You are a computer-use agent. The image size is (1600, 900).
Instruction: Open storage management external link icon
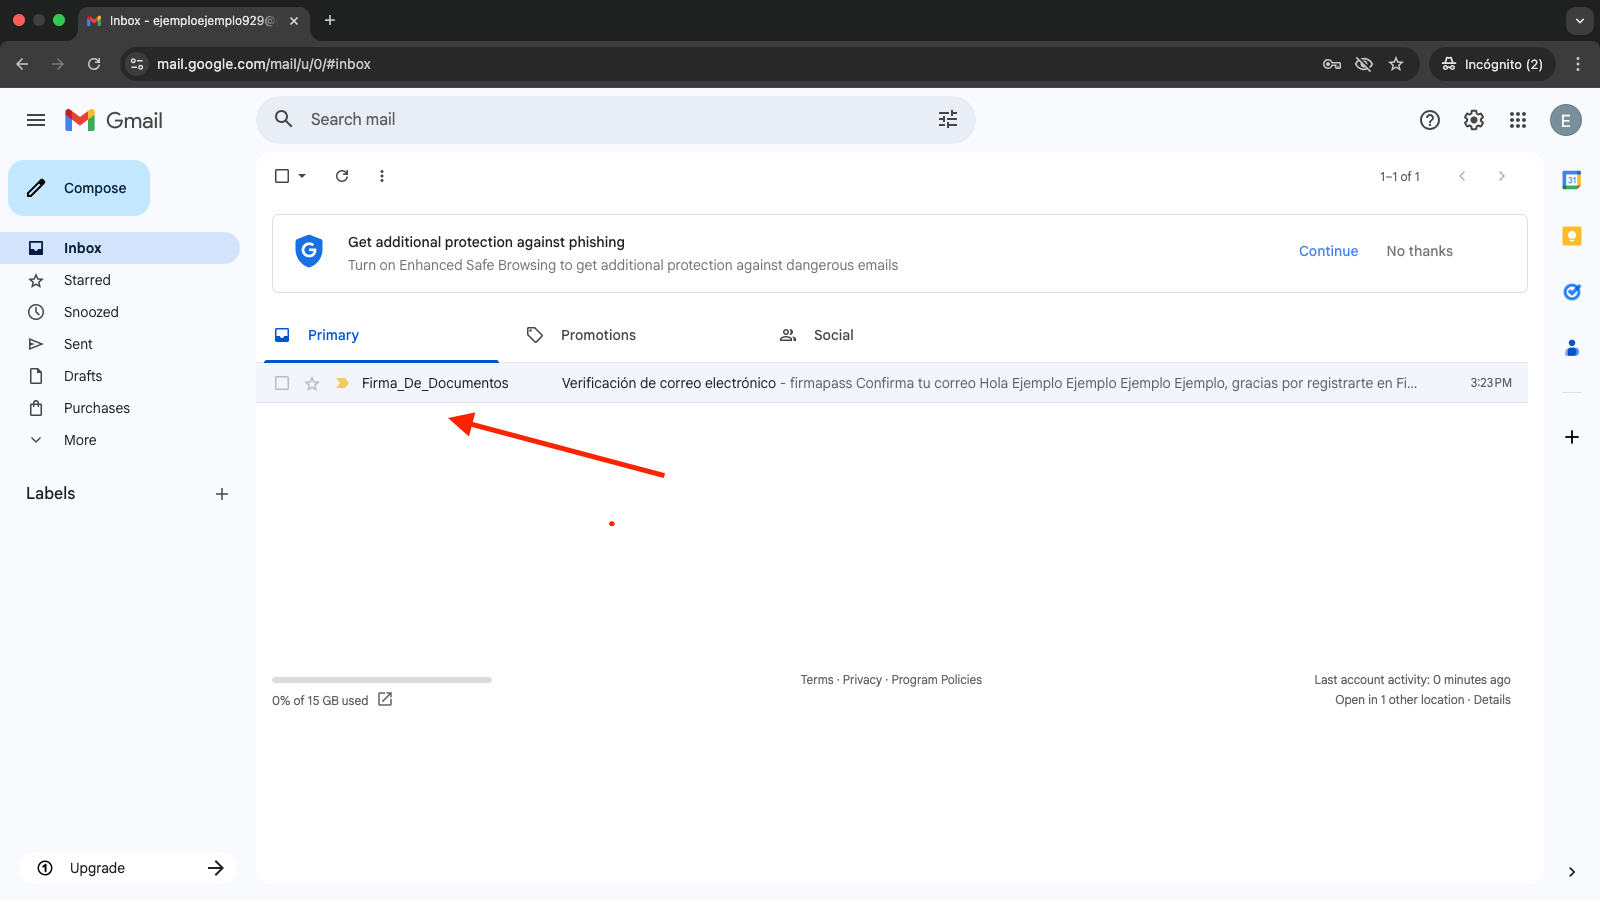(x=385, y=700)
